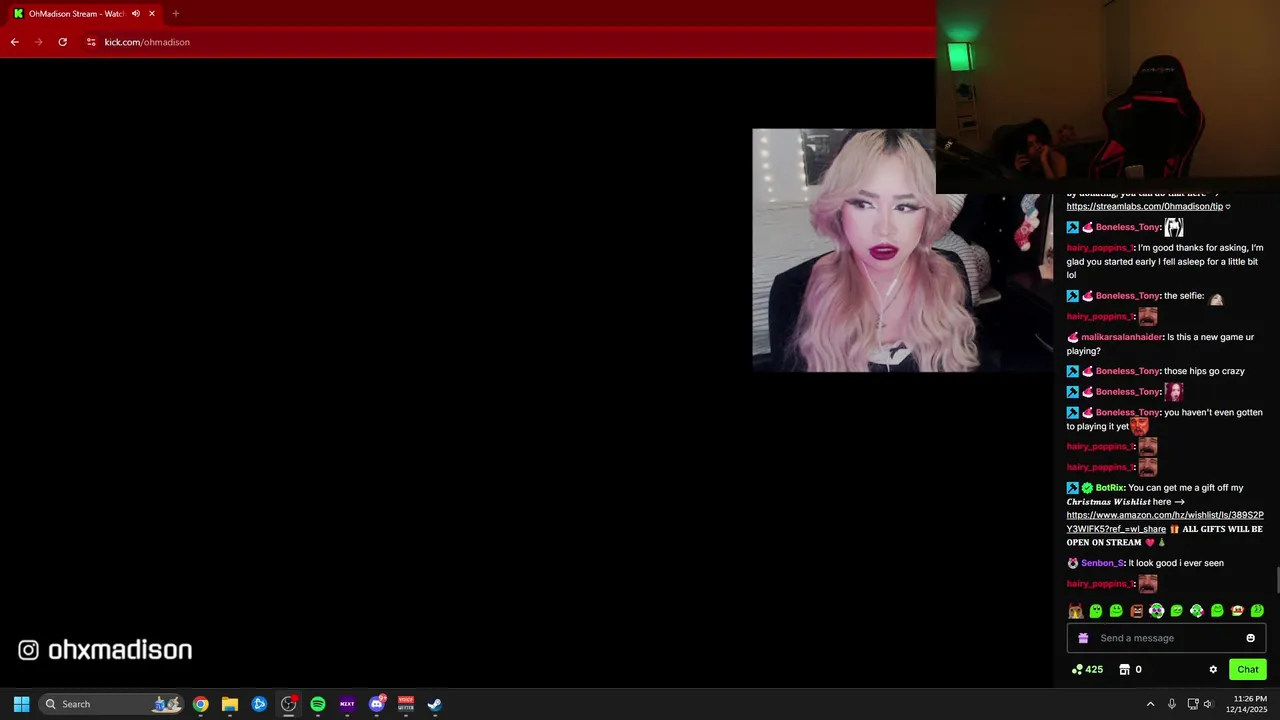Click the Senbon_S username in chat
The image size is (1280, 720).
pos(1102,563)
